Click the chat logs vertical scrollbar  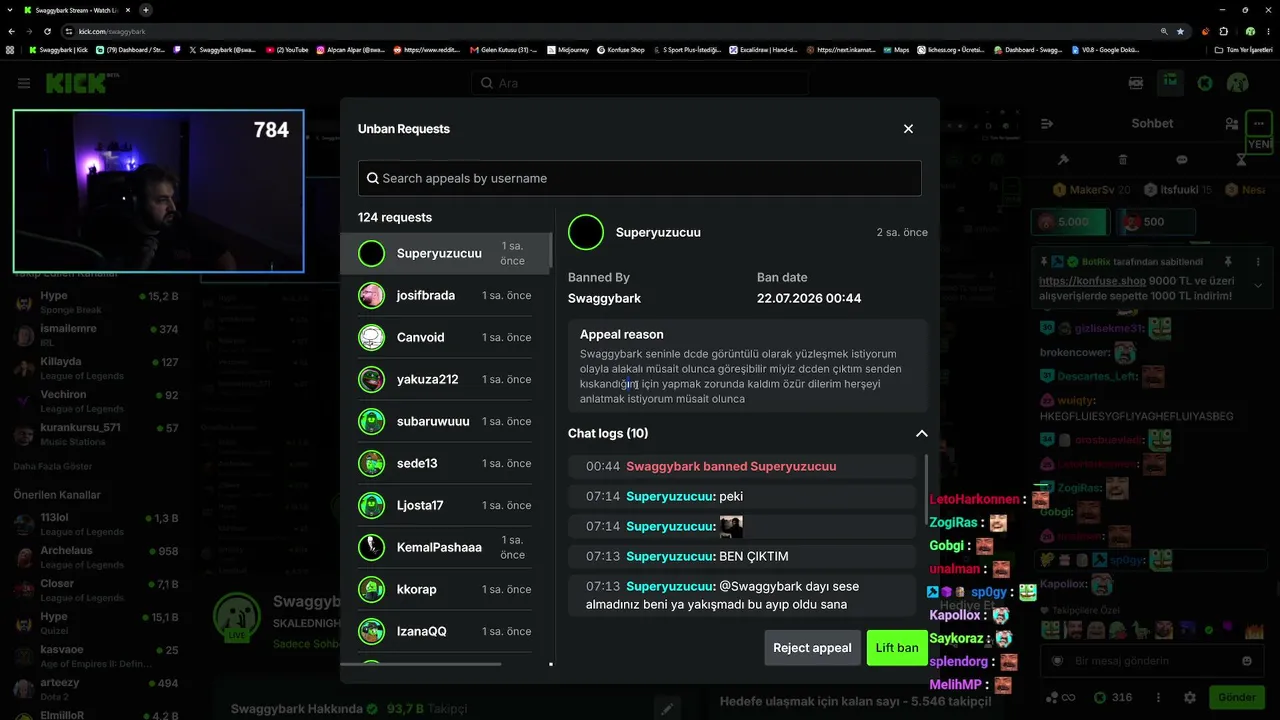coord(927,490)
